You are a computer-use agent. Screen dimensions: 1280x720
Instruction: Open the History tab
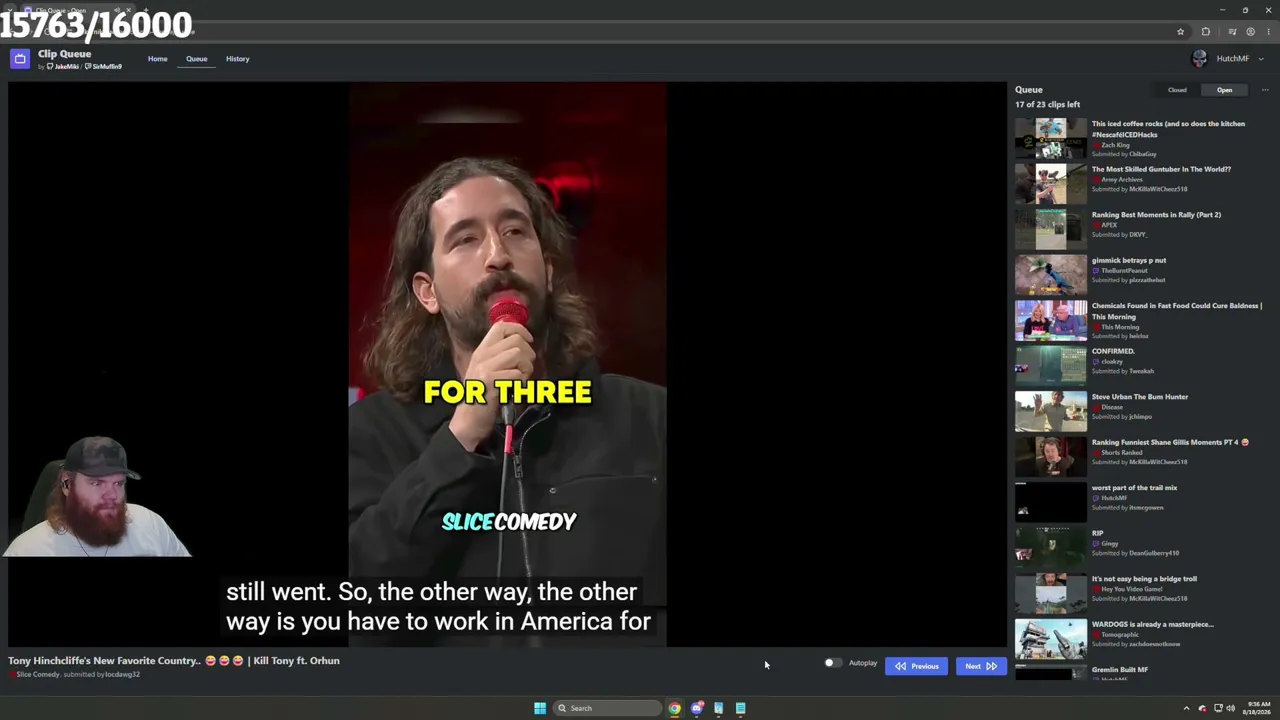click(237, 59)
